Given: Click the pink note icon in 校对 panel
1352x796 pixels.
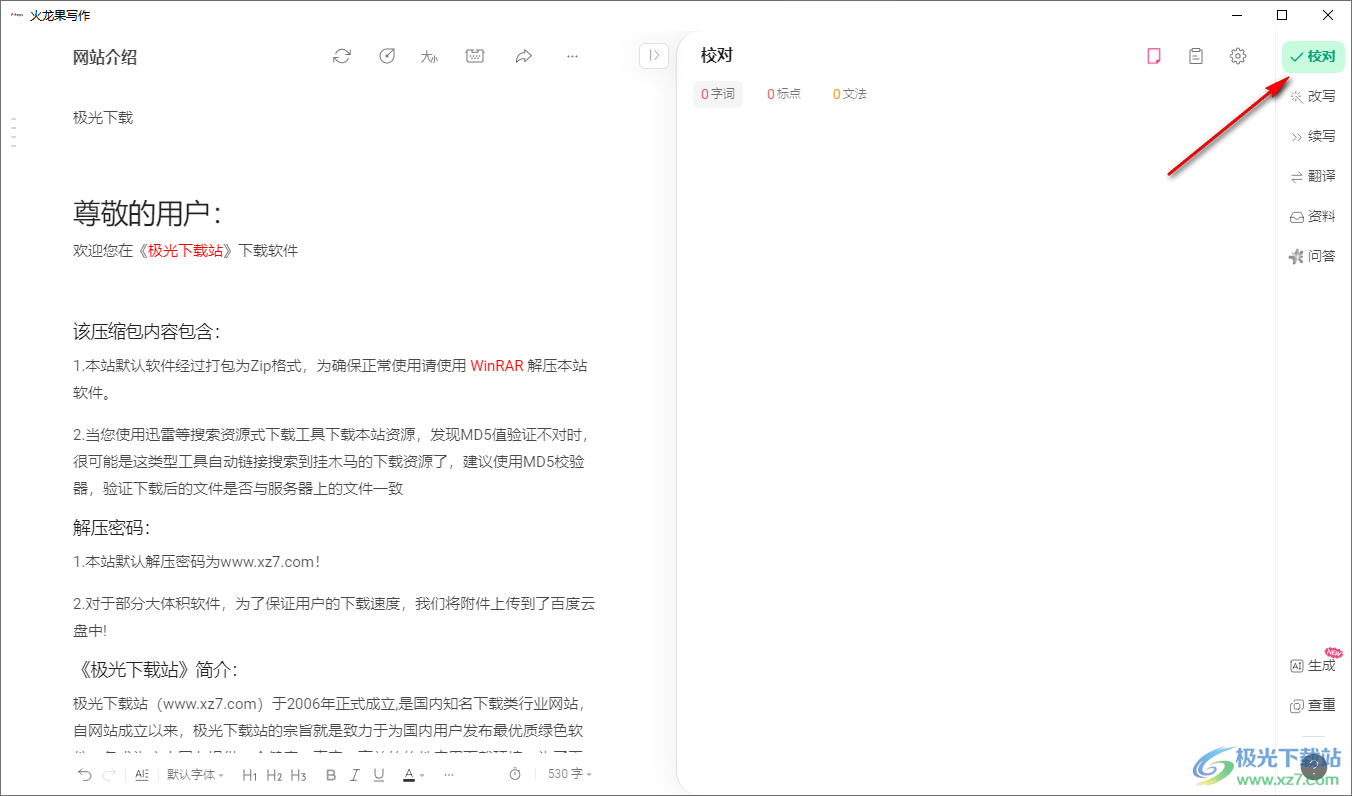Looking at the screenshot, I should coord(1154,56).
